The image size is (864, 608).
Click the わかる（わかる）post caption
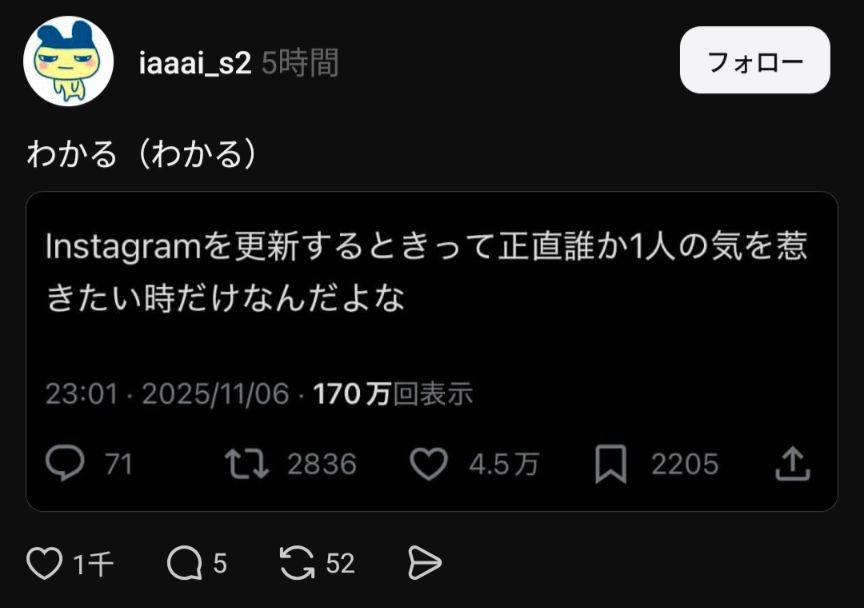coord(142,154)
